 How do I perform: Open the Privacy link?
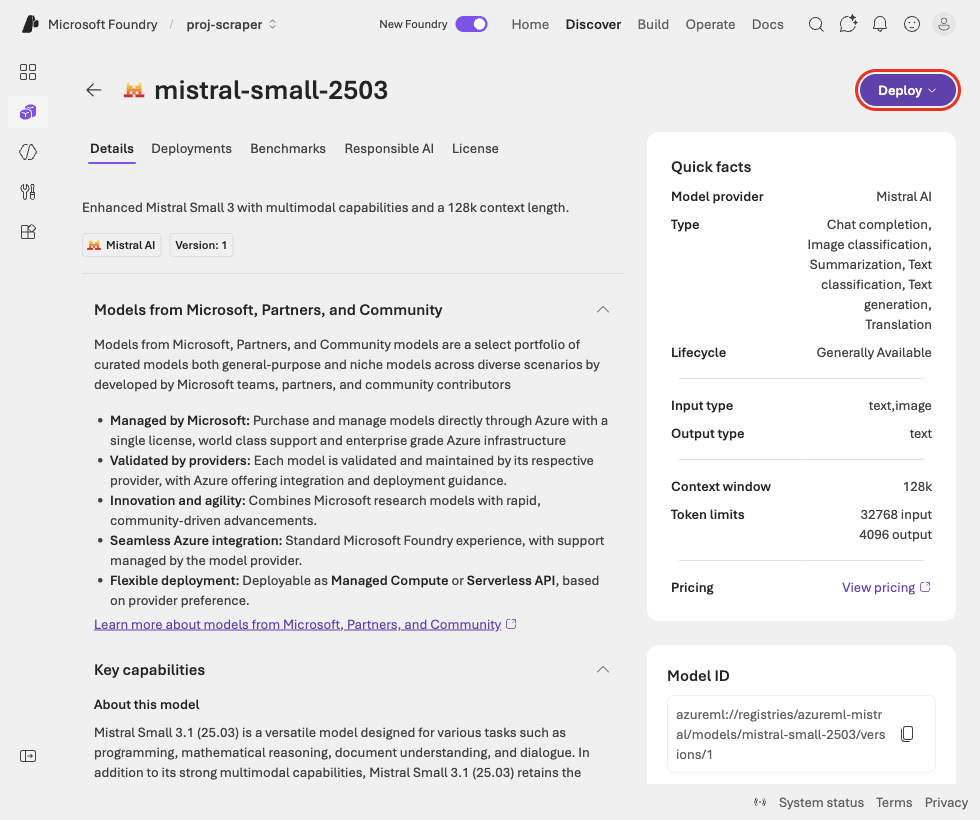(x=946, y=802)
